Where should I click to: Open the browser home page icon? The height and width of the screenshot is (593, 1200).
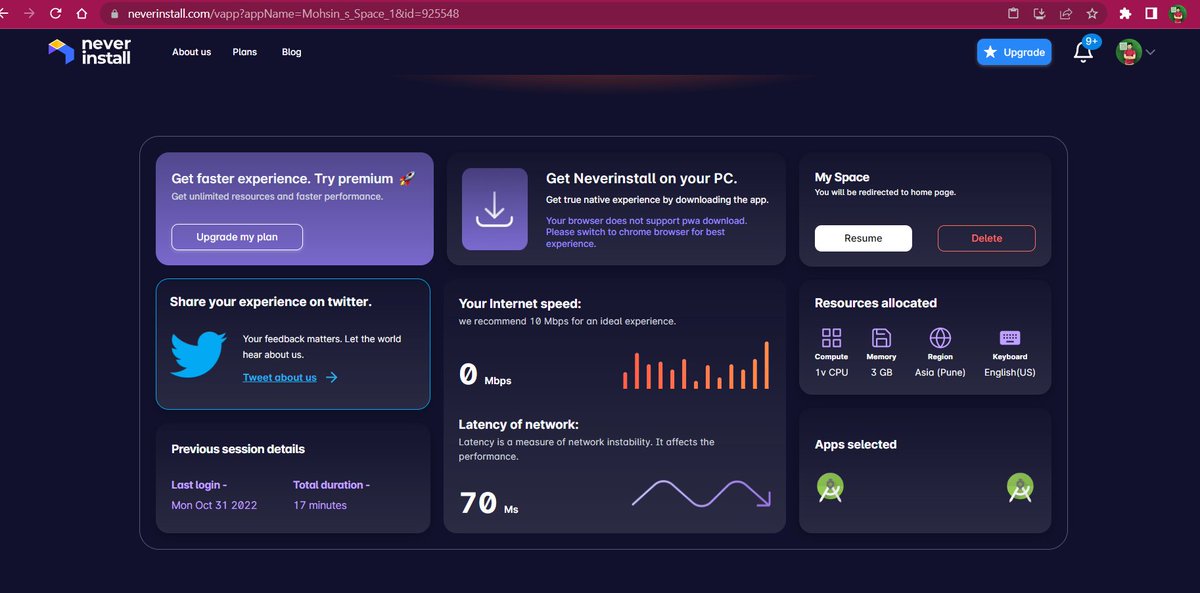pos(81,14)
